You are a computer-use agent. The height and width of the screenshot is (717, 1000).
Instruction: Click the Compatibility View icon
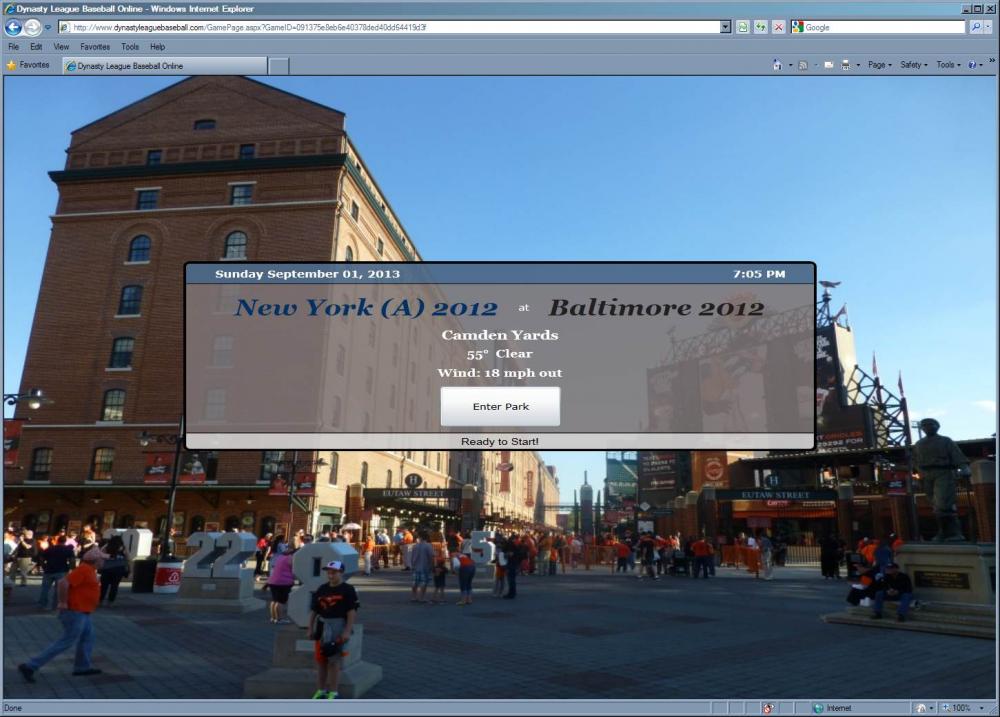(x=743, y=27)
